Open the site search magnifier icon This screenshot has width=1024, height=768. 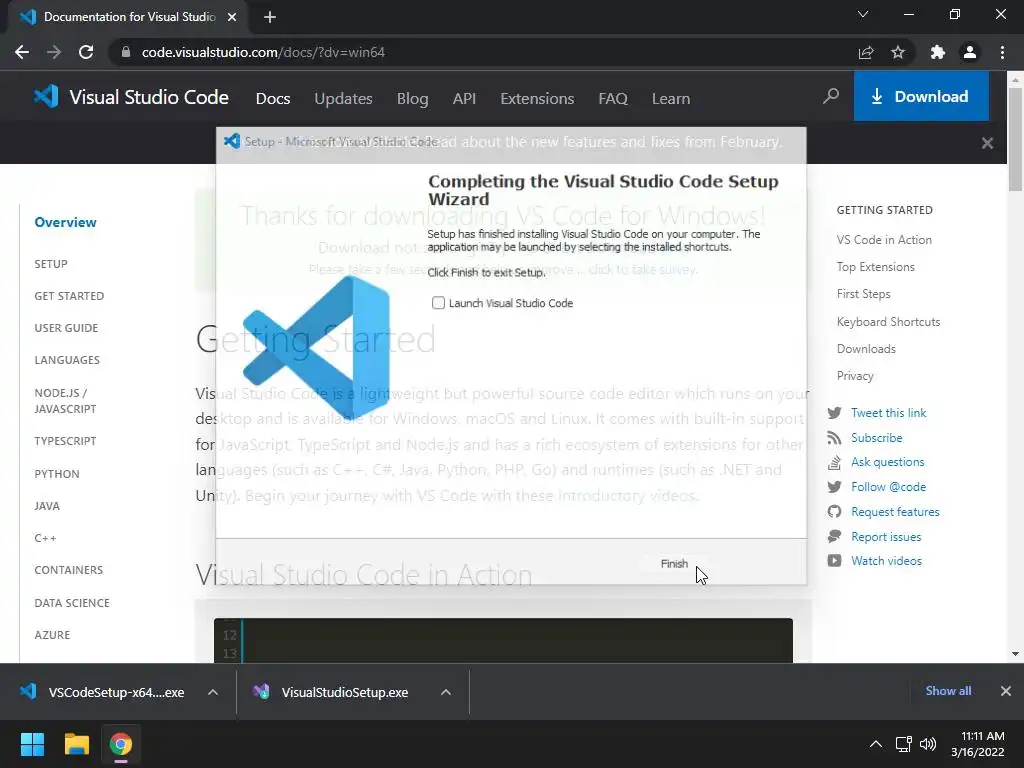pyautogui.click(x=831, y=97)
